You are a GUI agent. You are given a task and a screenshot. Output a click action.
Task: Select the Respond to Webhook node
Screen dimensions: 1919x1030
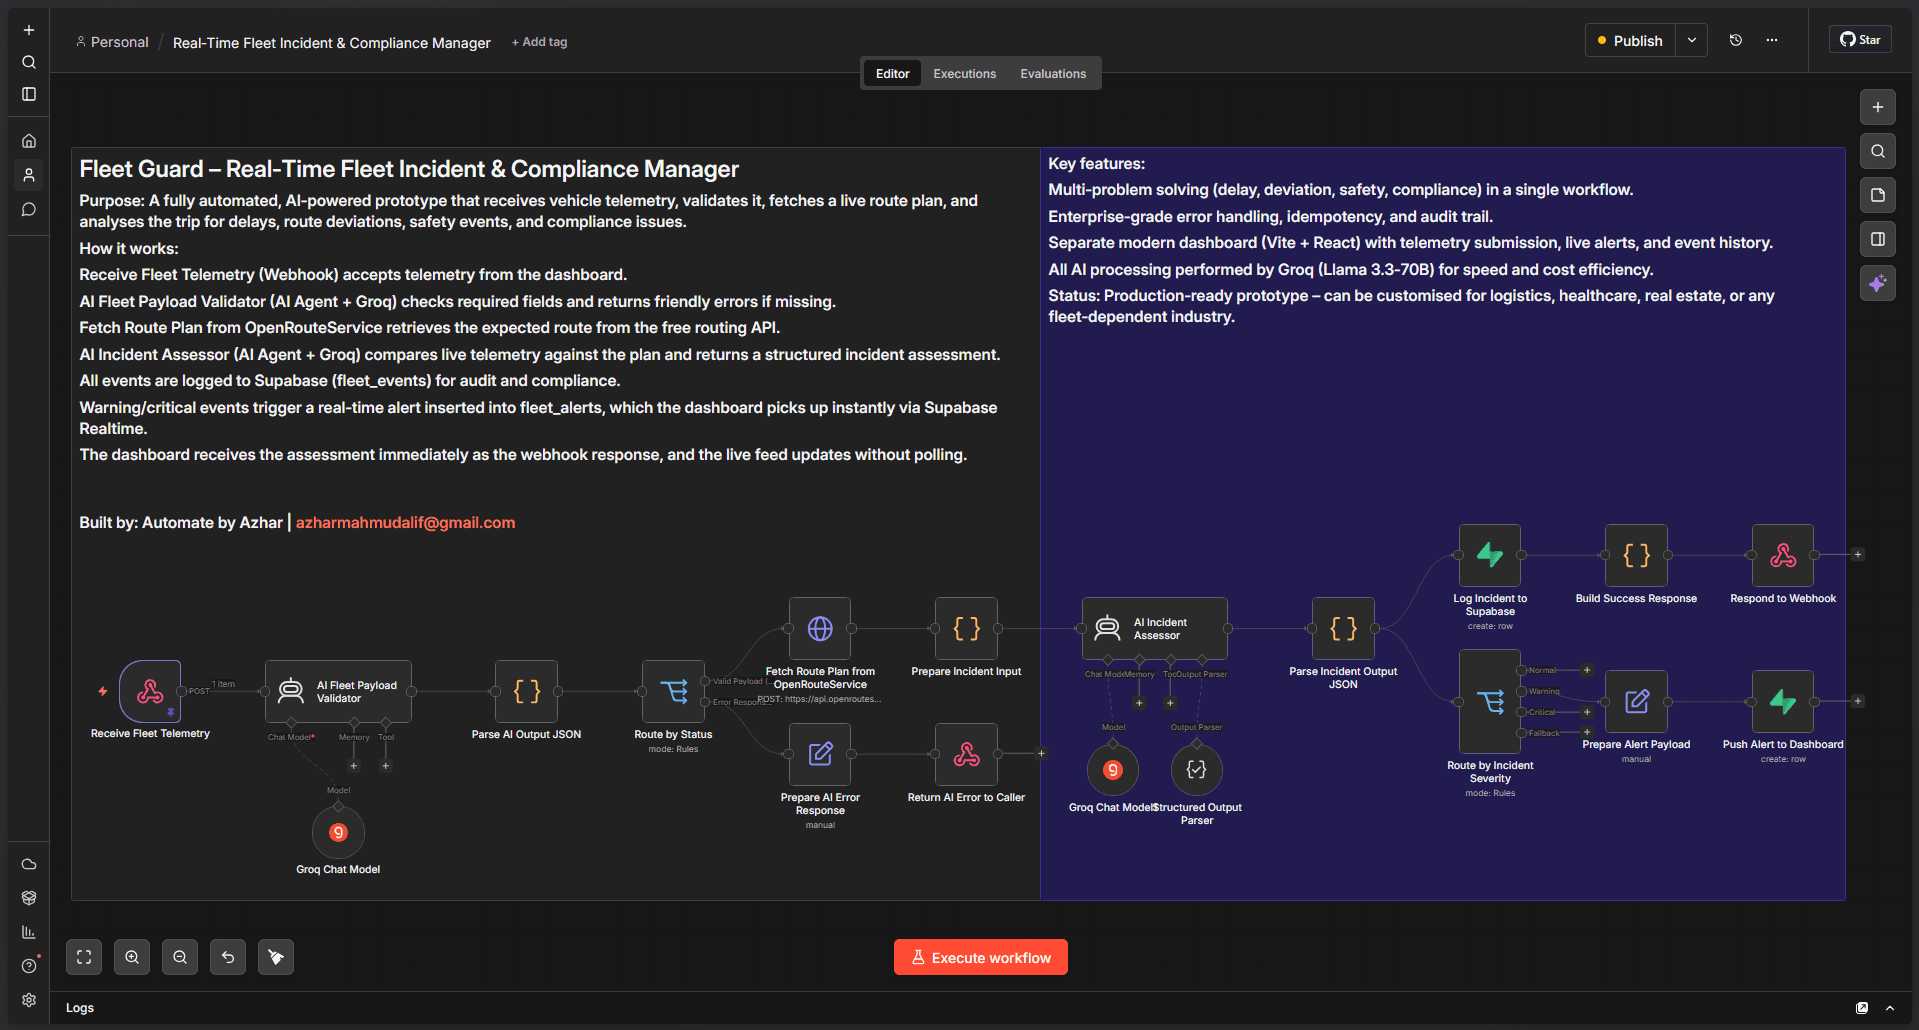pos(1783,555)
